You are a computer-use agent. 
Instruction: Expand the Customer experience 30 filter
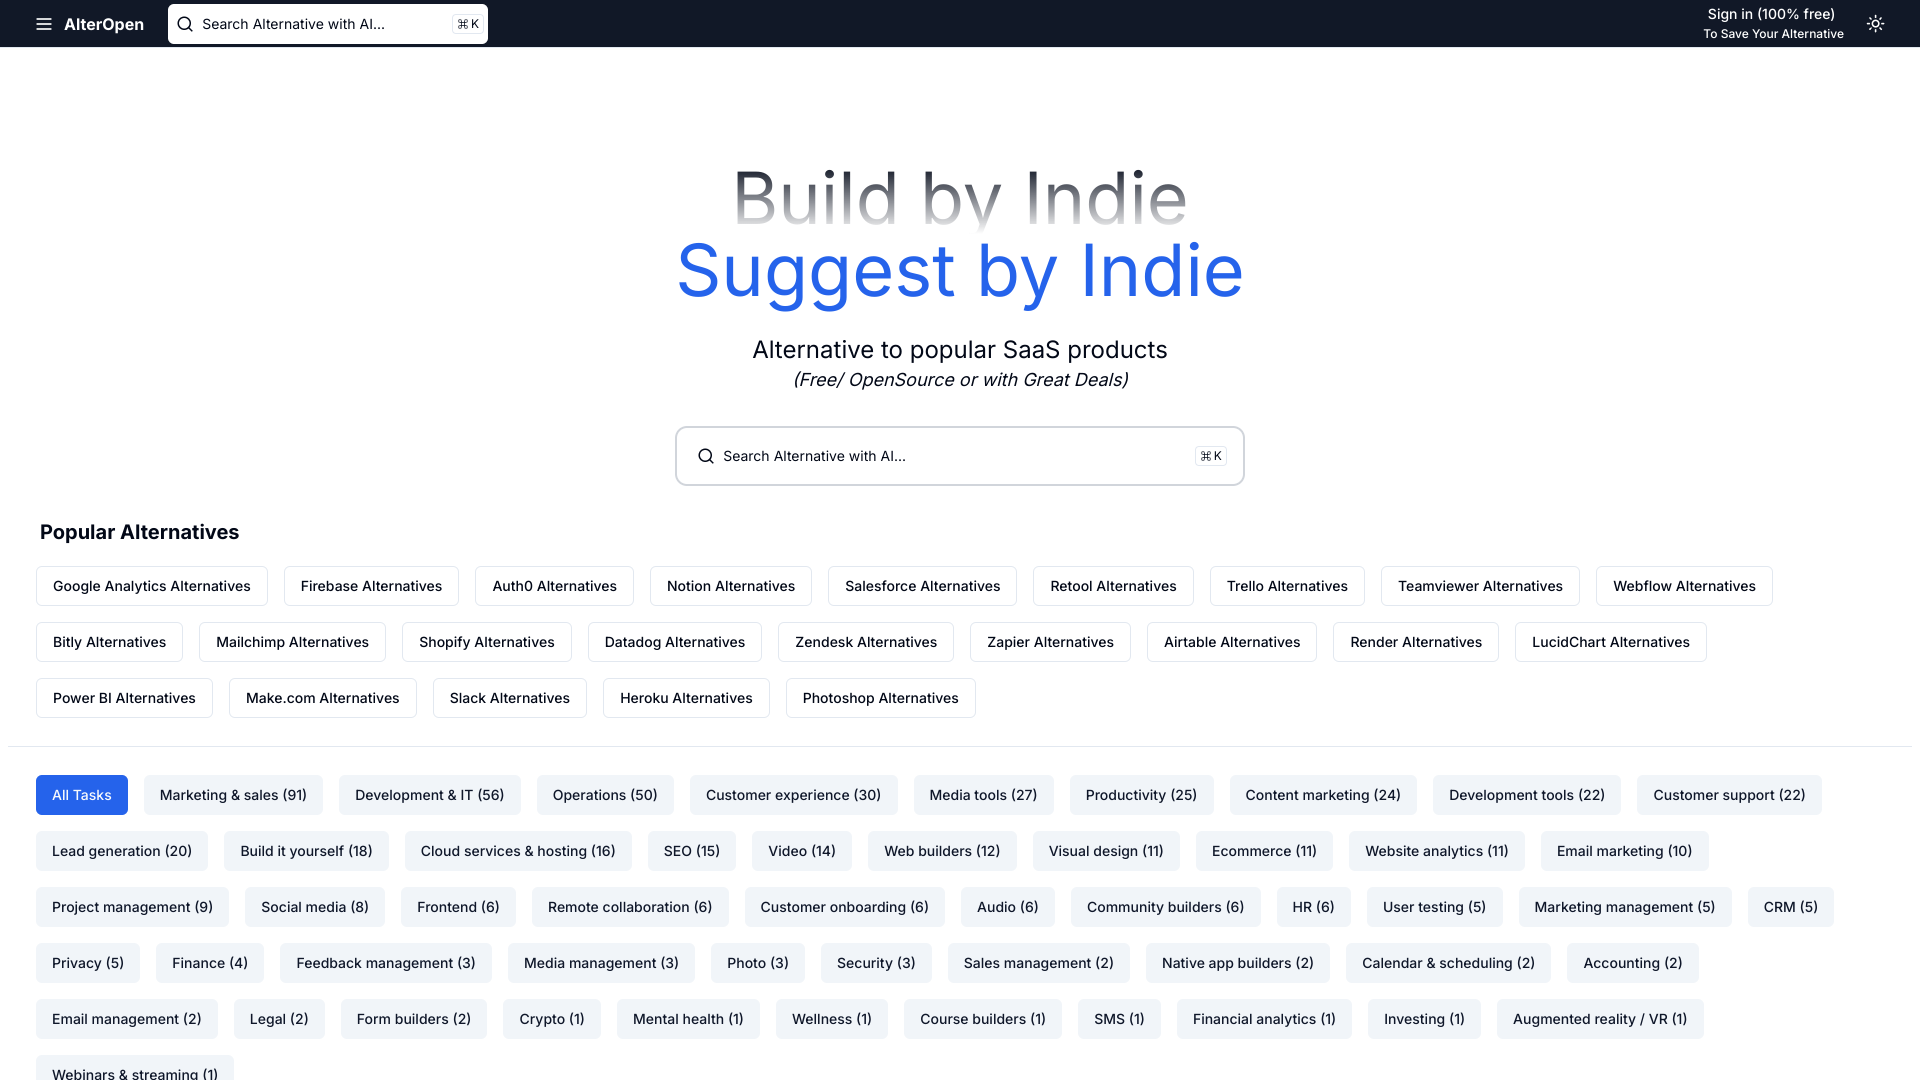point(794,794)
